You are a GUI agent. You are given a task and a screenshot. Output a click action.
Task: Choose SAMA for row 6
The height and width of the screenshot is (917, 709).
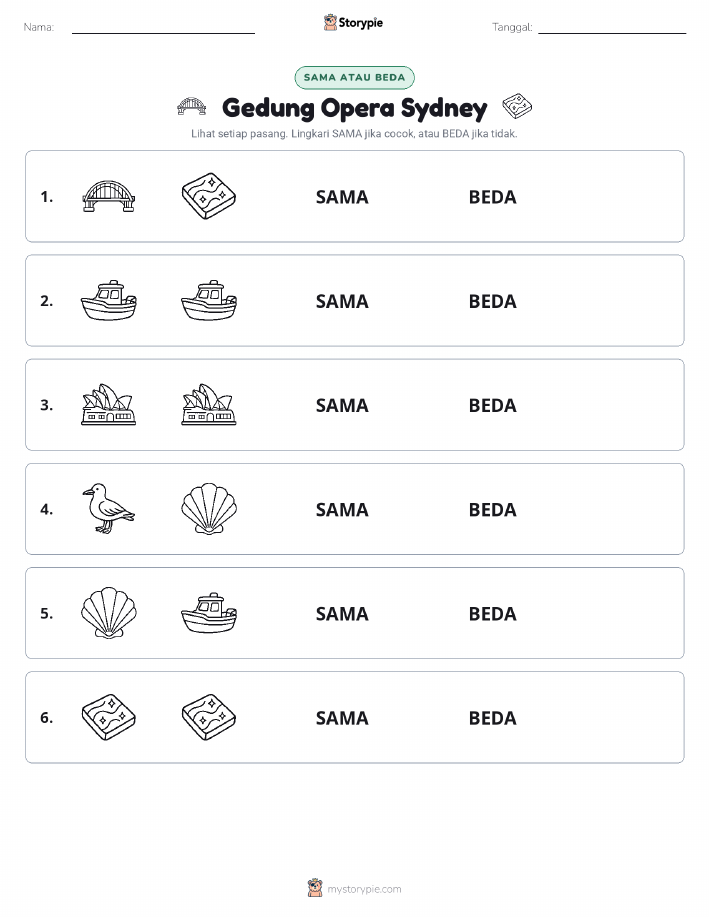(x=342, y=718)
